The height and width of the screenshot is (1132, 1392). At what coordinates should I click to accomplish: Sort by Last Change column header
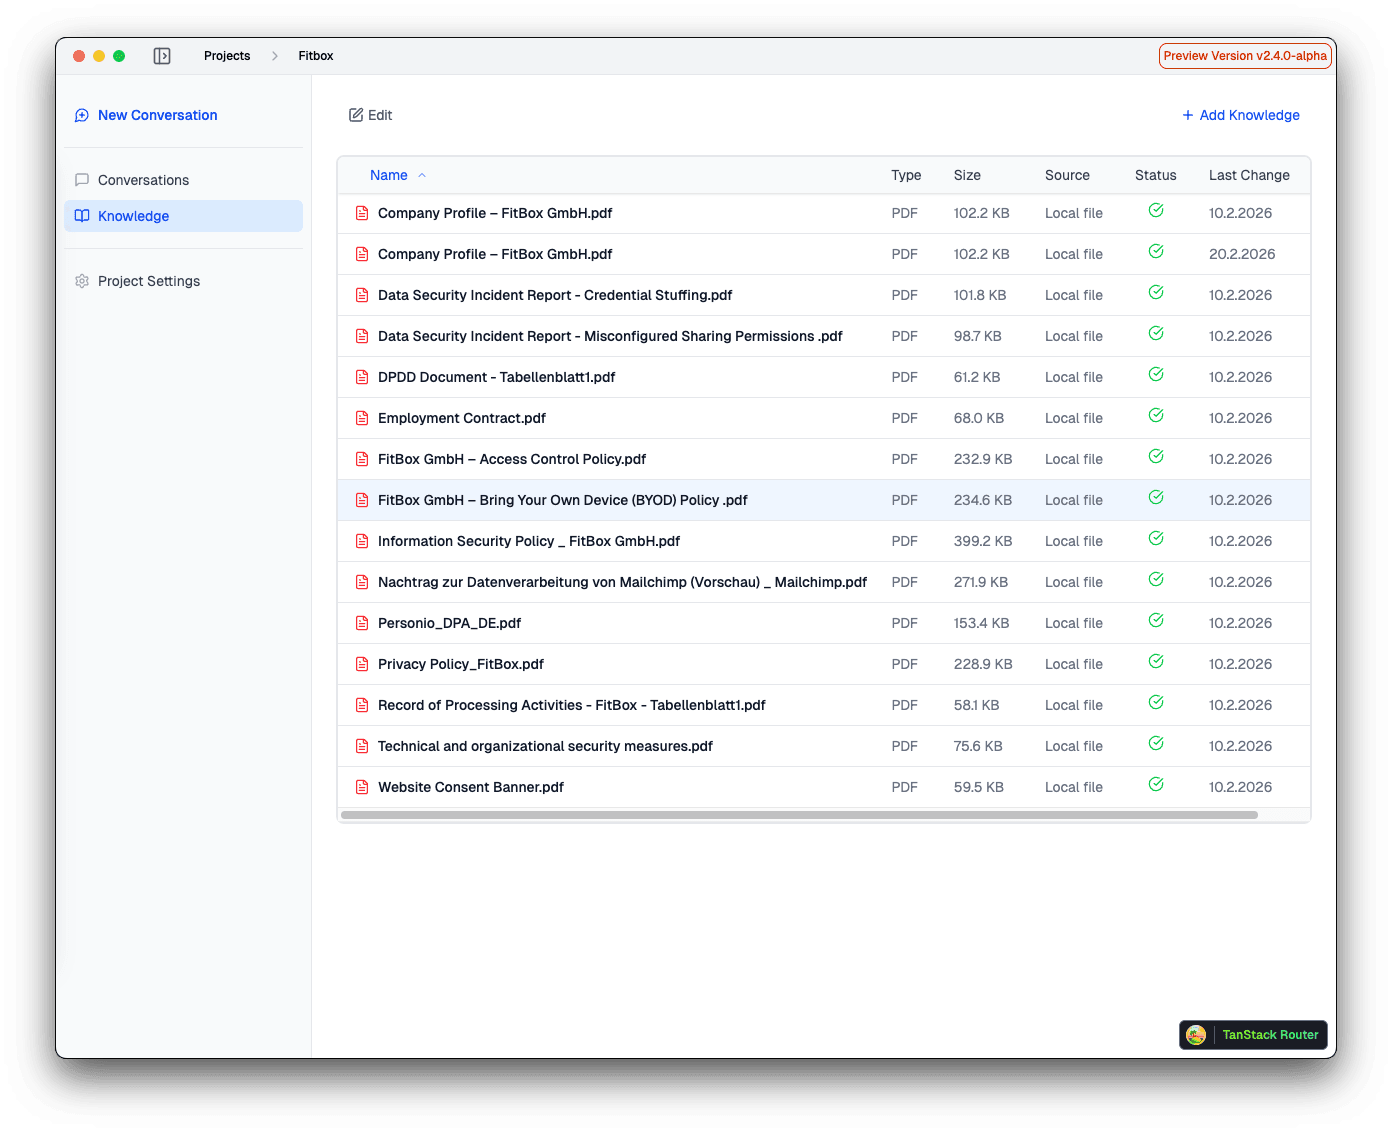pos(1248,175)
